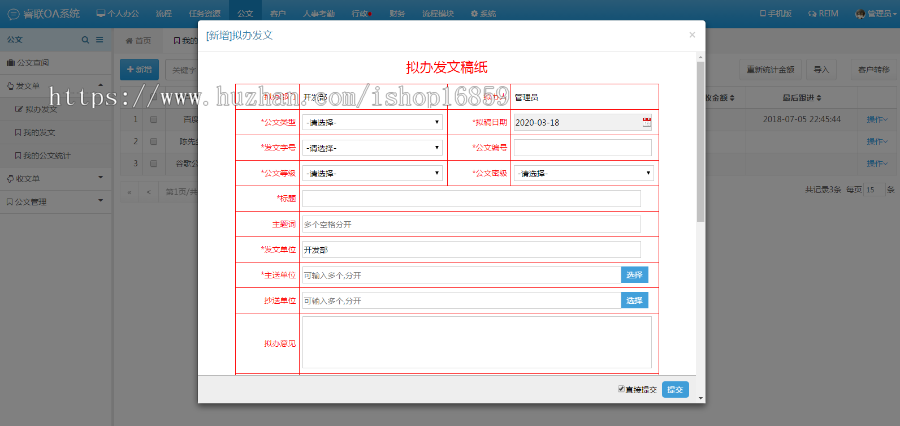Open 个人办公 in the top navigation
Image resolution: width=900 pixels, height=426 pixels.
117,13
